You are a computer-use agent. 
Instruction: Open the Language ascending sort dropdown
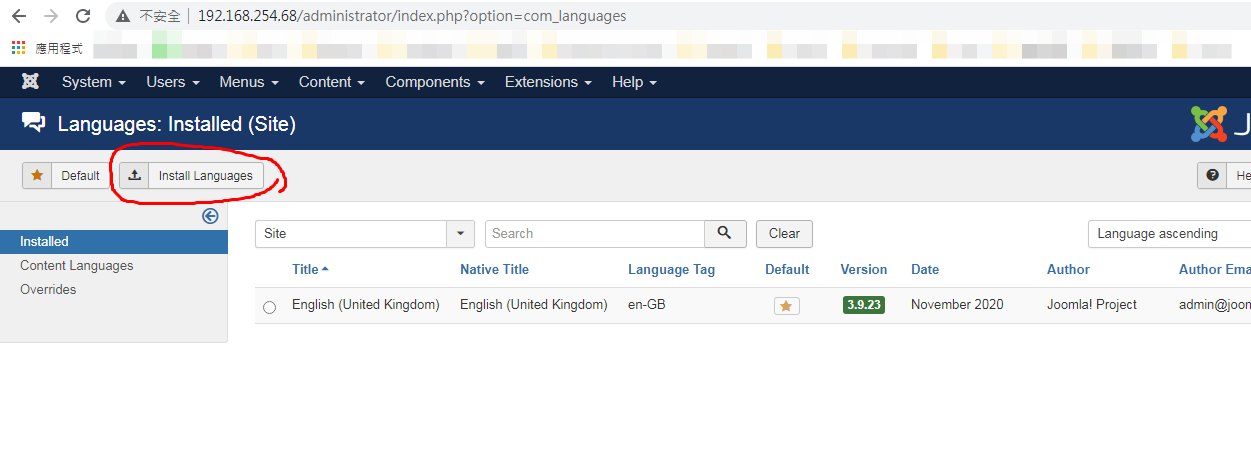pyautogui.click(x=1168, y=234)
